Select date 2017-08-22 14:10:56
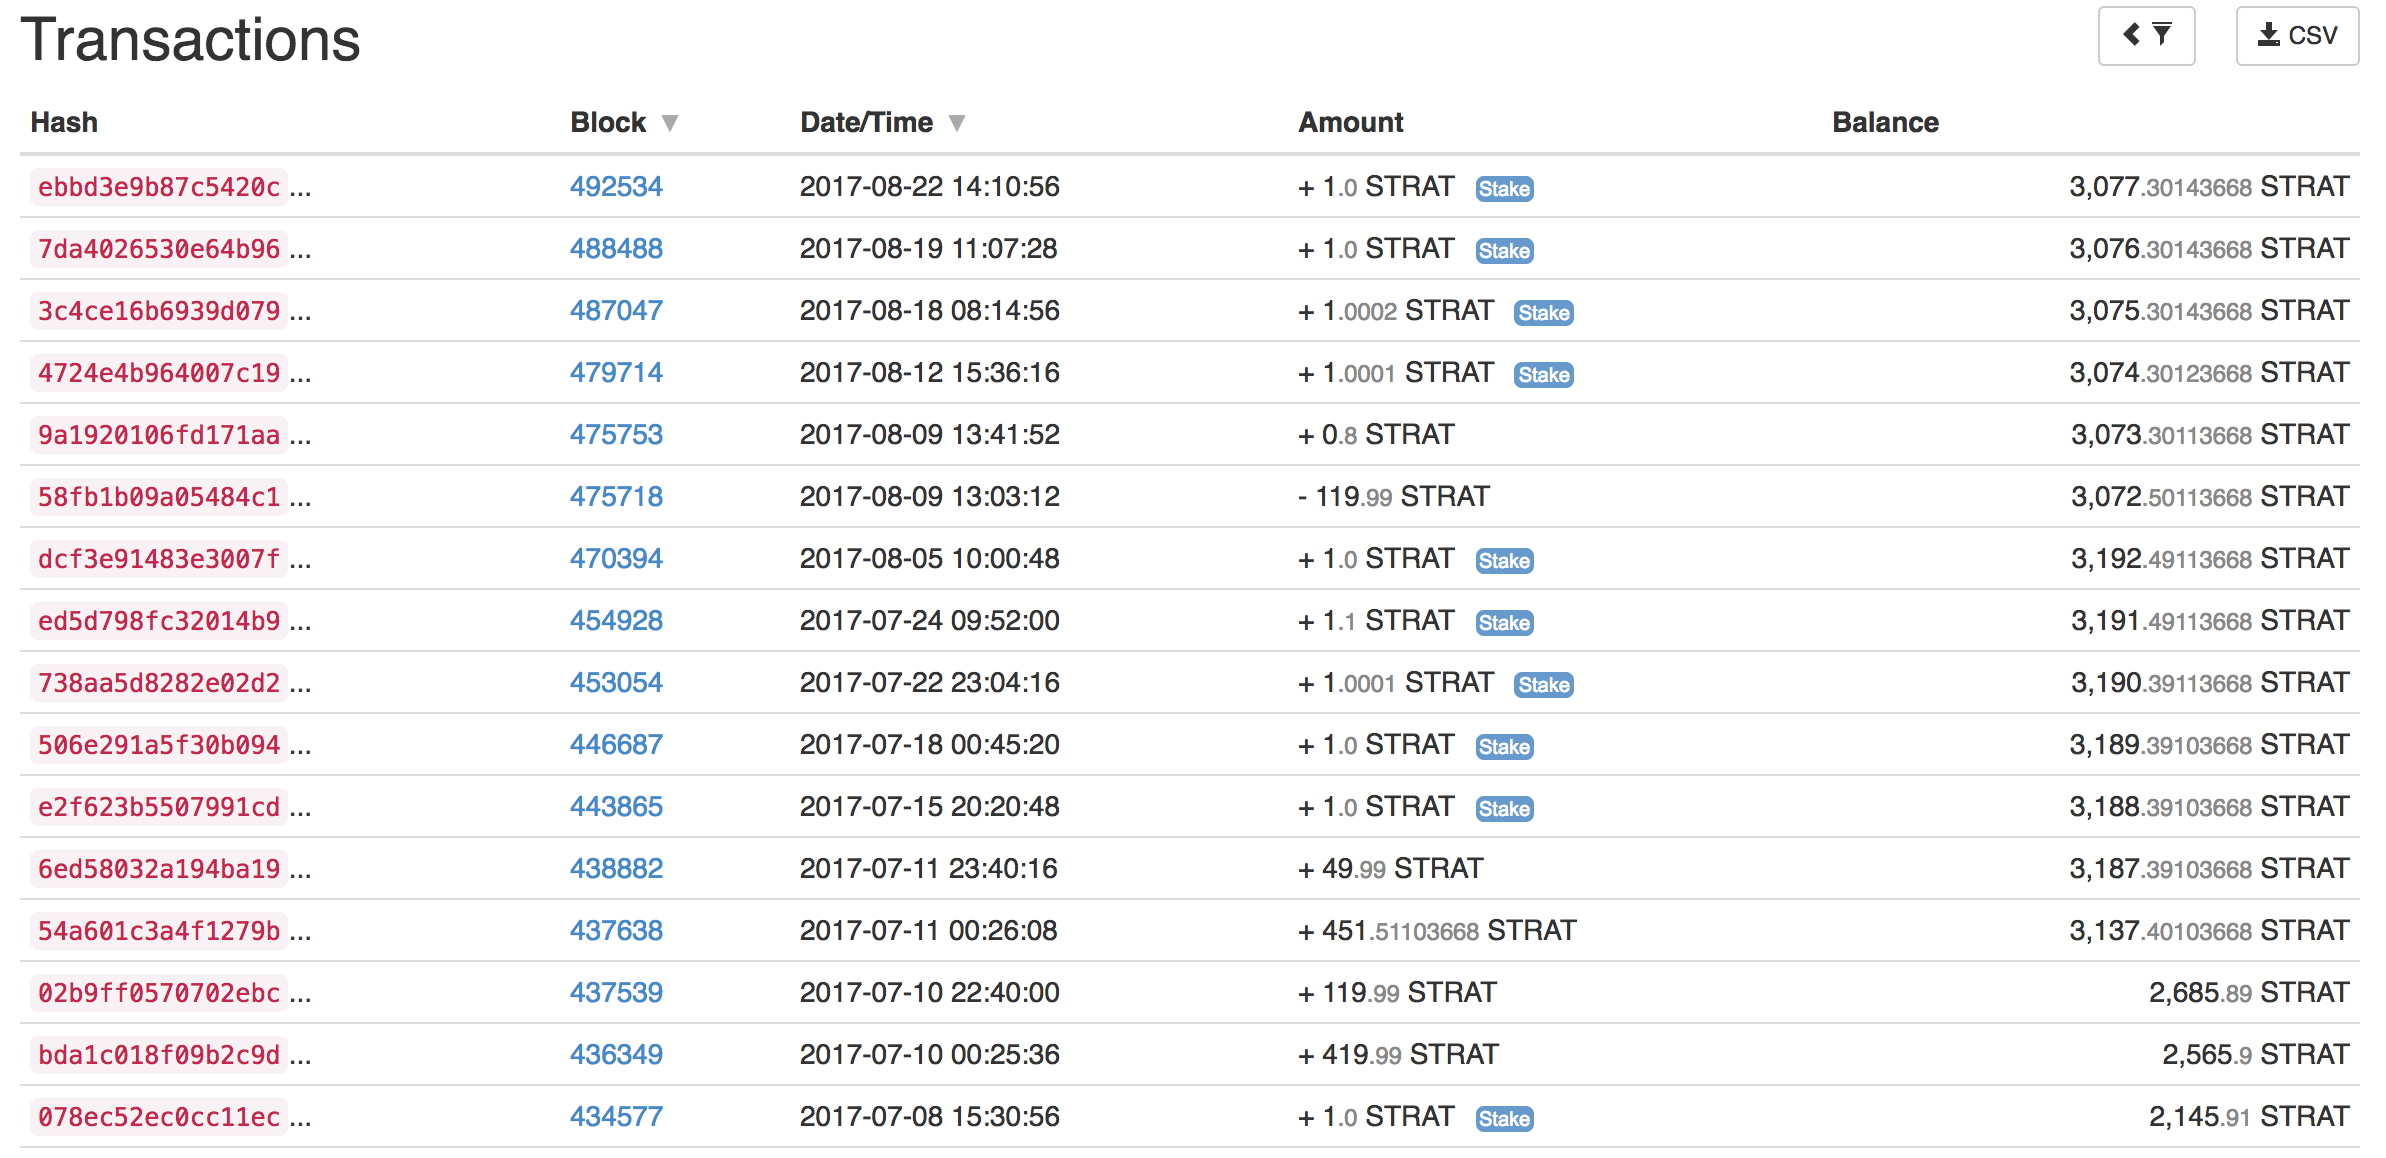This screenshot has width=2386, height=1158. (x=929, y=187)
